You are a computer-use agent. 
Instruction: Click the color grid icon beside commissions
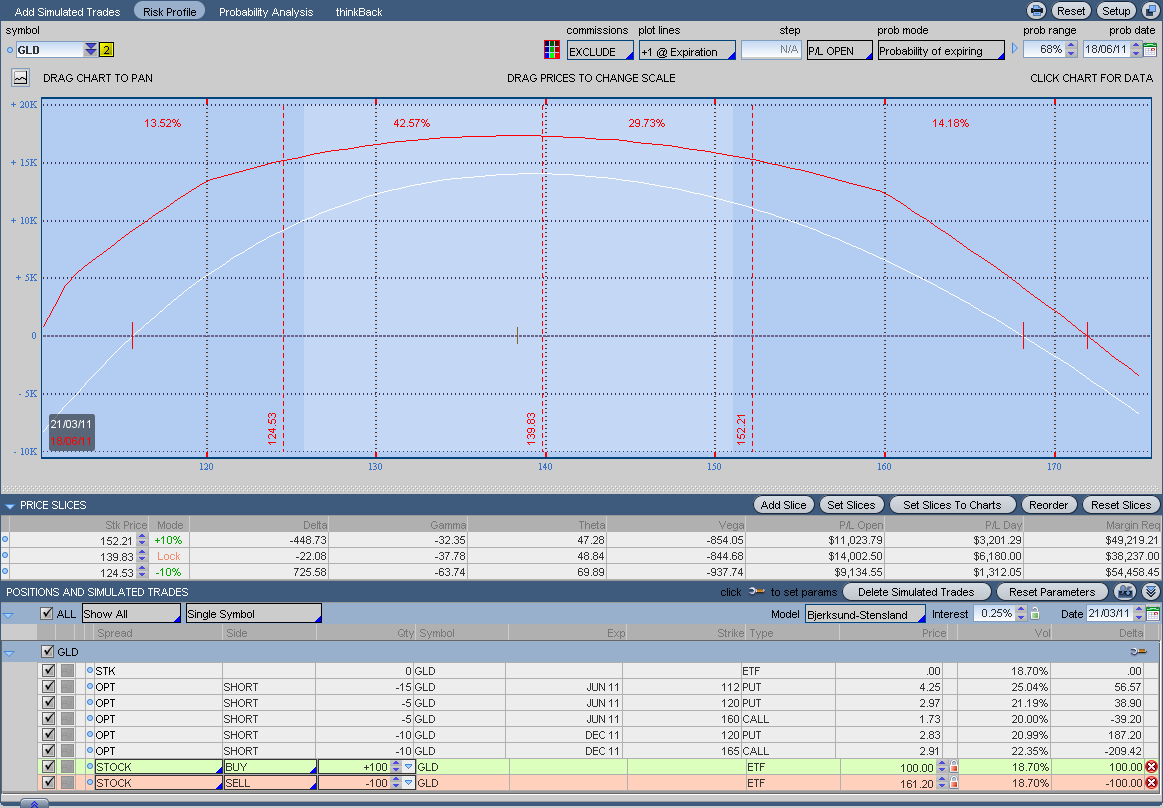[x=551, y=50]
